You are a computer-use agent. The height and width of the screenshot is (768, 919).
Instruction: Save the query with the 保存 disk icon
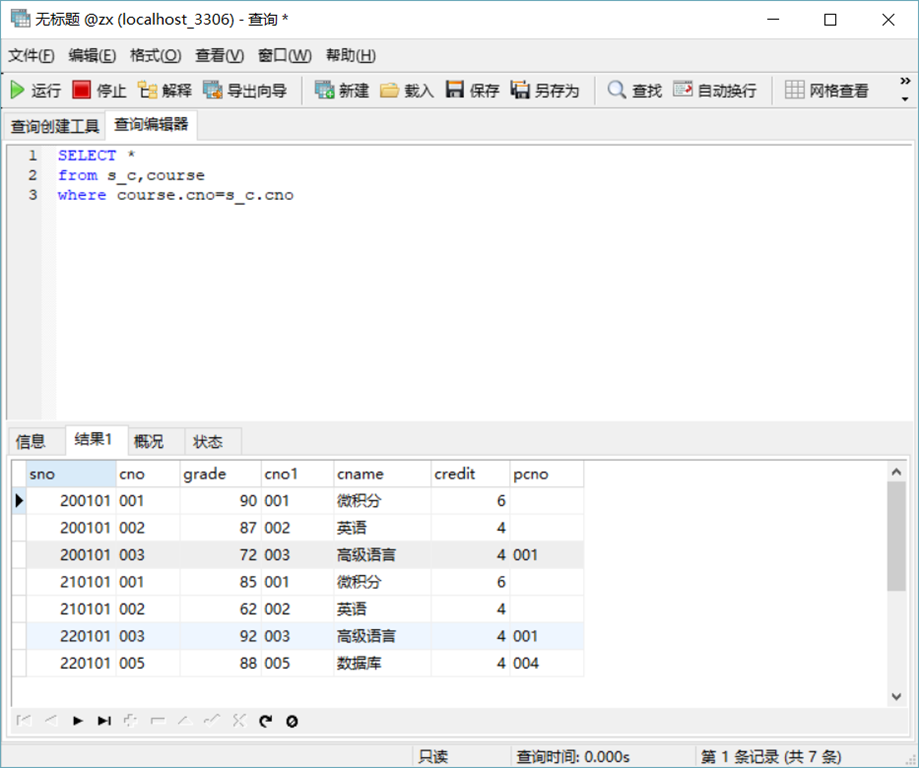pos(455,90)
